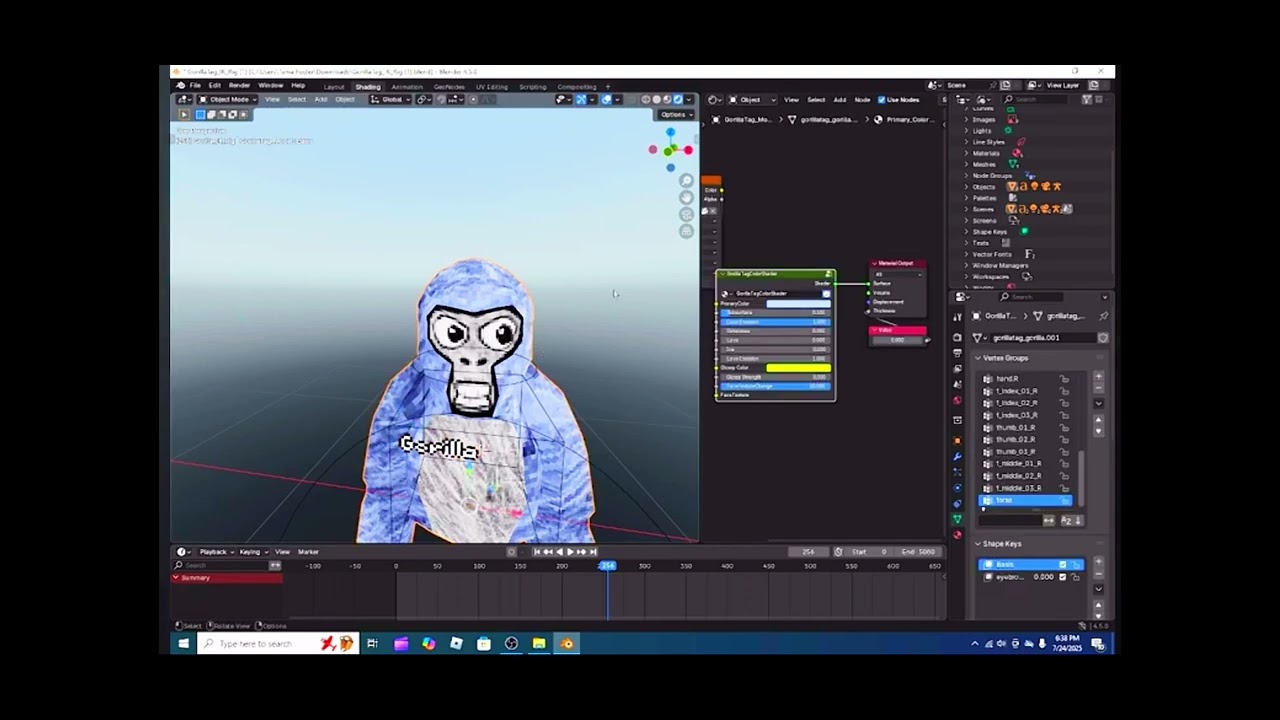Expand the Meshes row in outliner
This screenshot has height=720, width=1280.
point(966,164)
